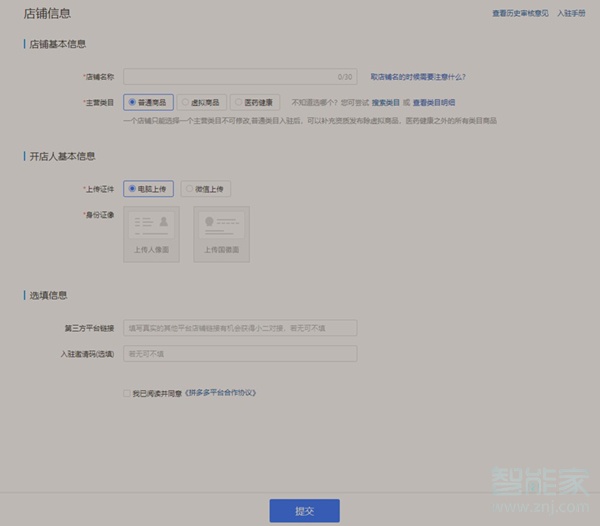The height and width of the screenshot is (526, 600).
Task: Open the 查看类目明细 link
Action: point(433,102)
